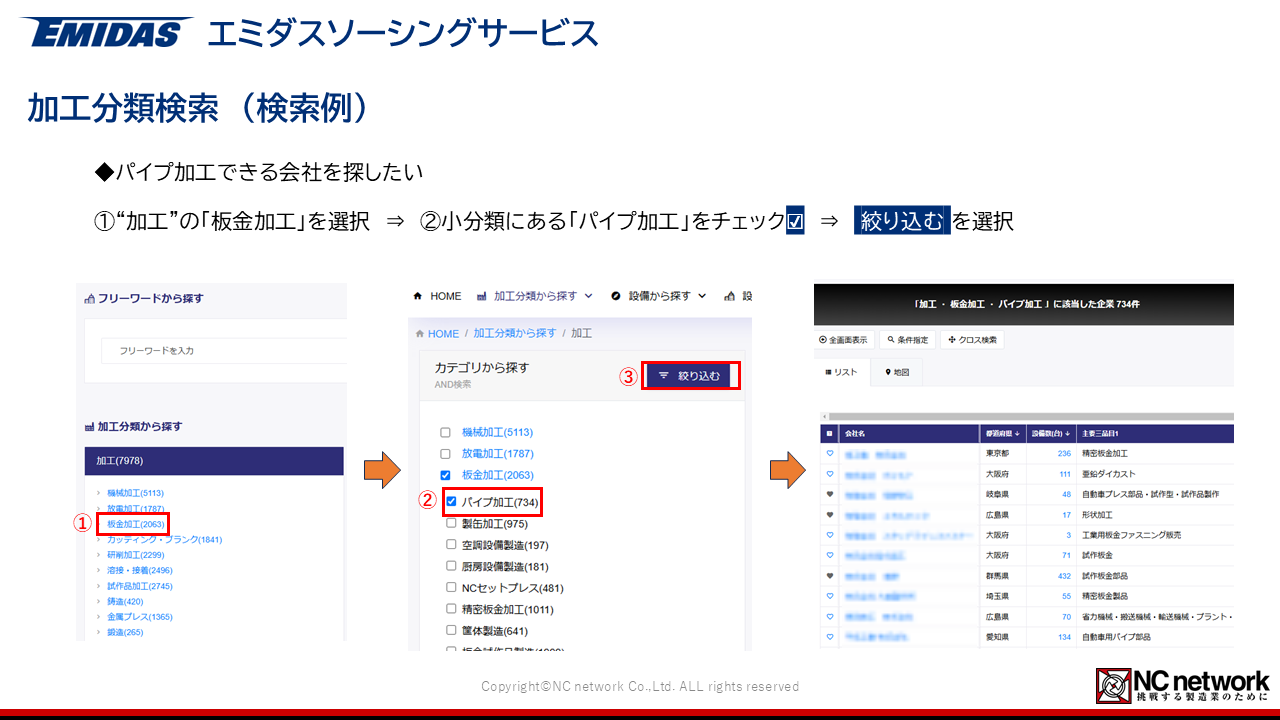Click the select-all icon in table header
The image size is (1280, 720).
point(829,433)
